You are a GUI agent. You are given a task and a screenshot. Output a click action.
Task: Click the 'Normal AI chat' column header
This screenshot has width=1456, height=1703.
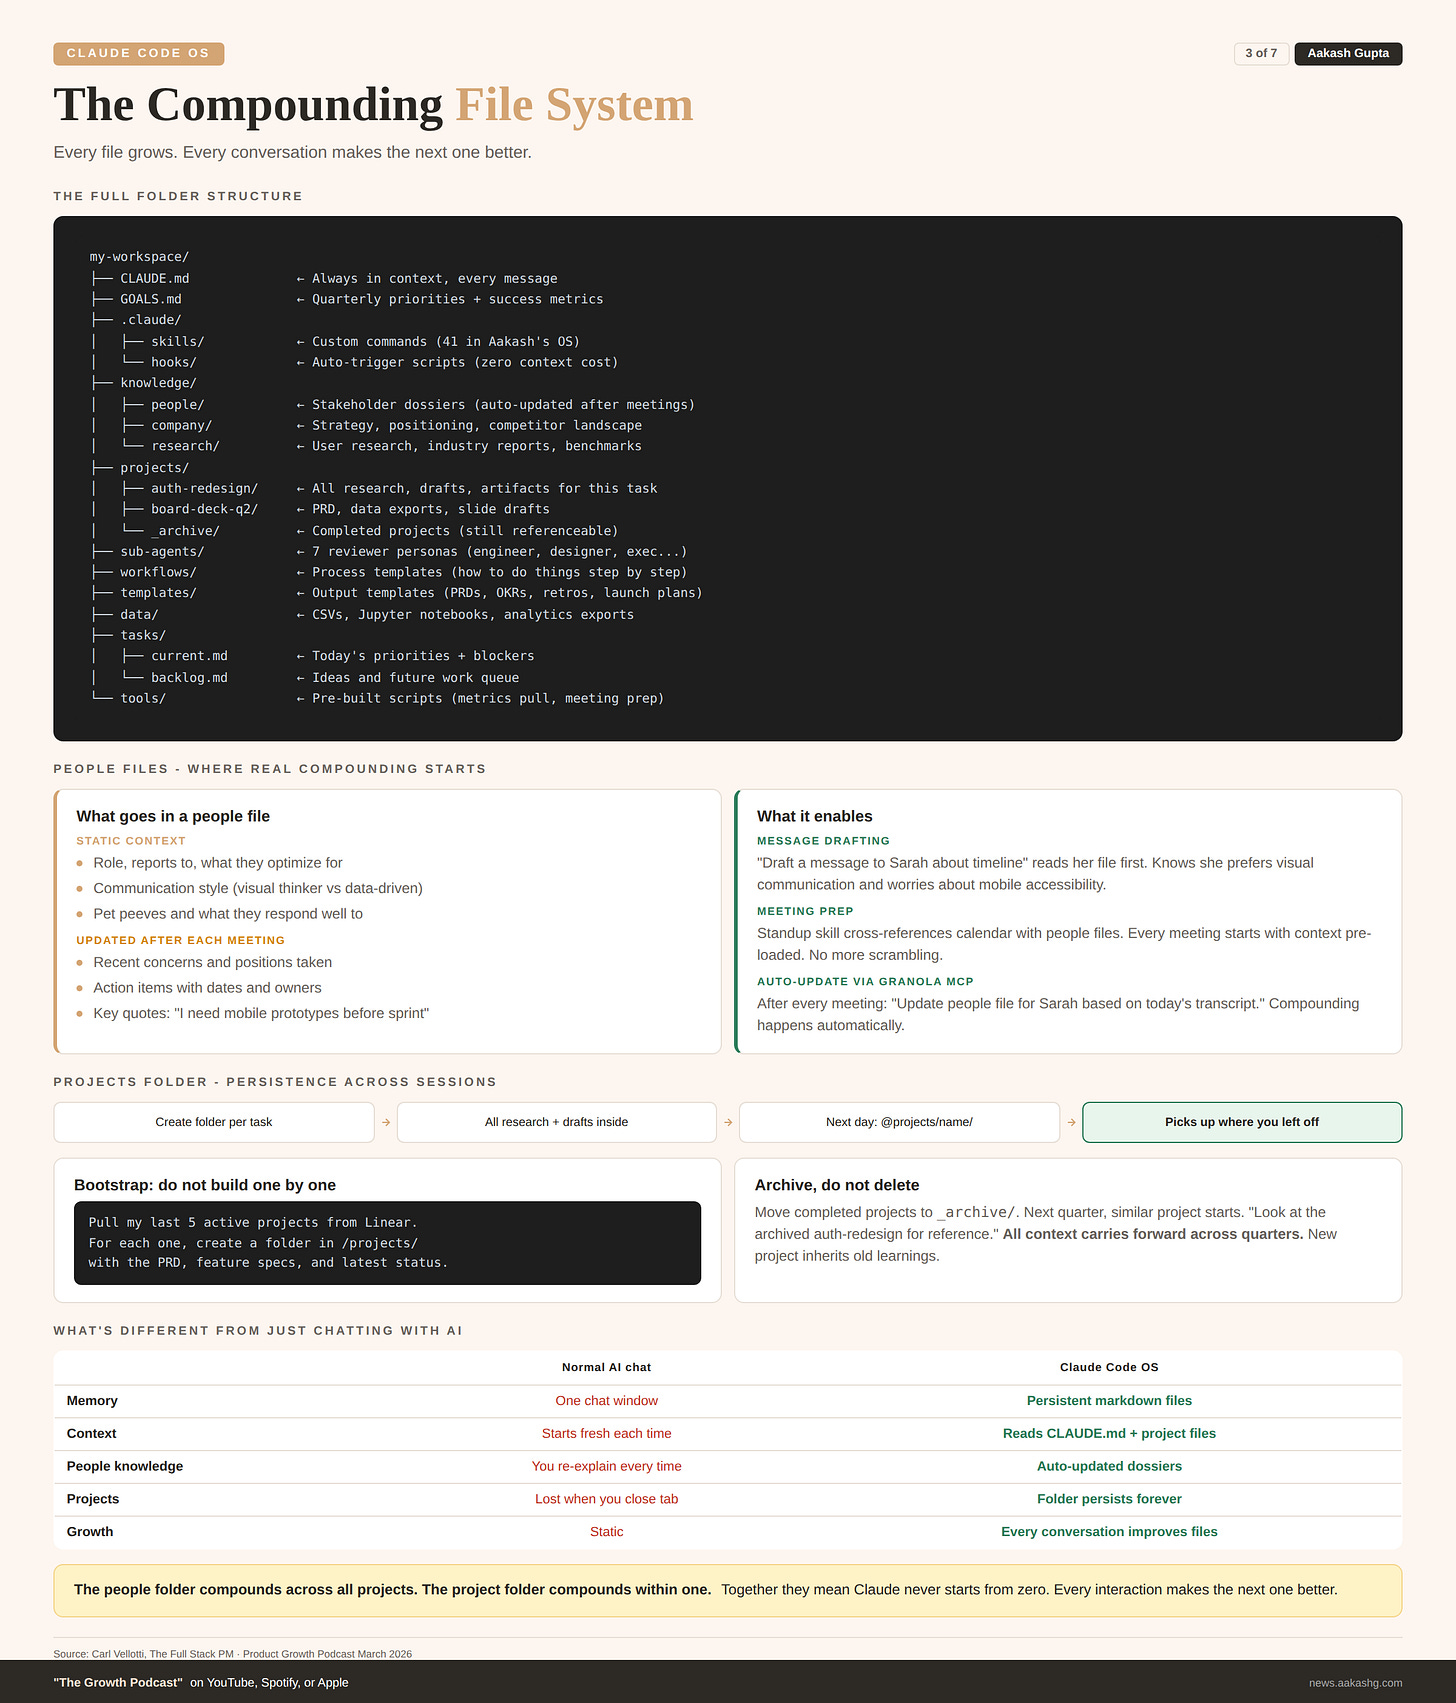tap(606, 1367)
